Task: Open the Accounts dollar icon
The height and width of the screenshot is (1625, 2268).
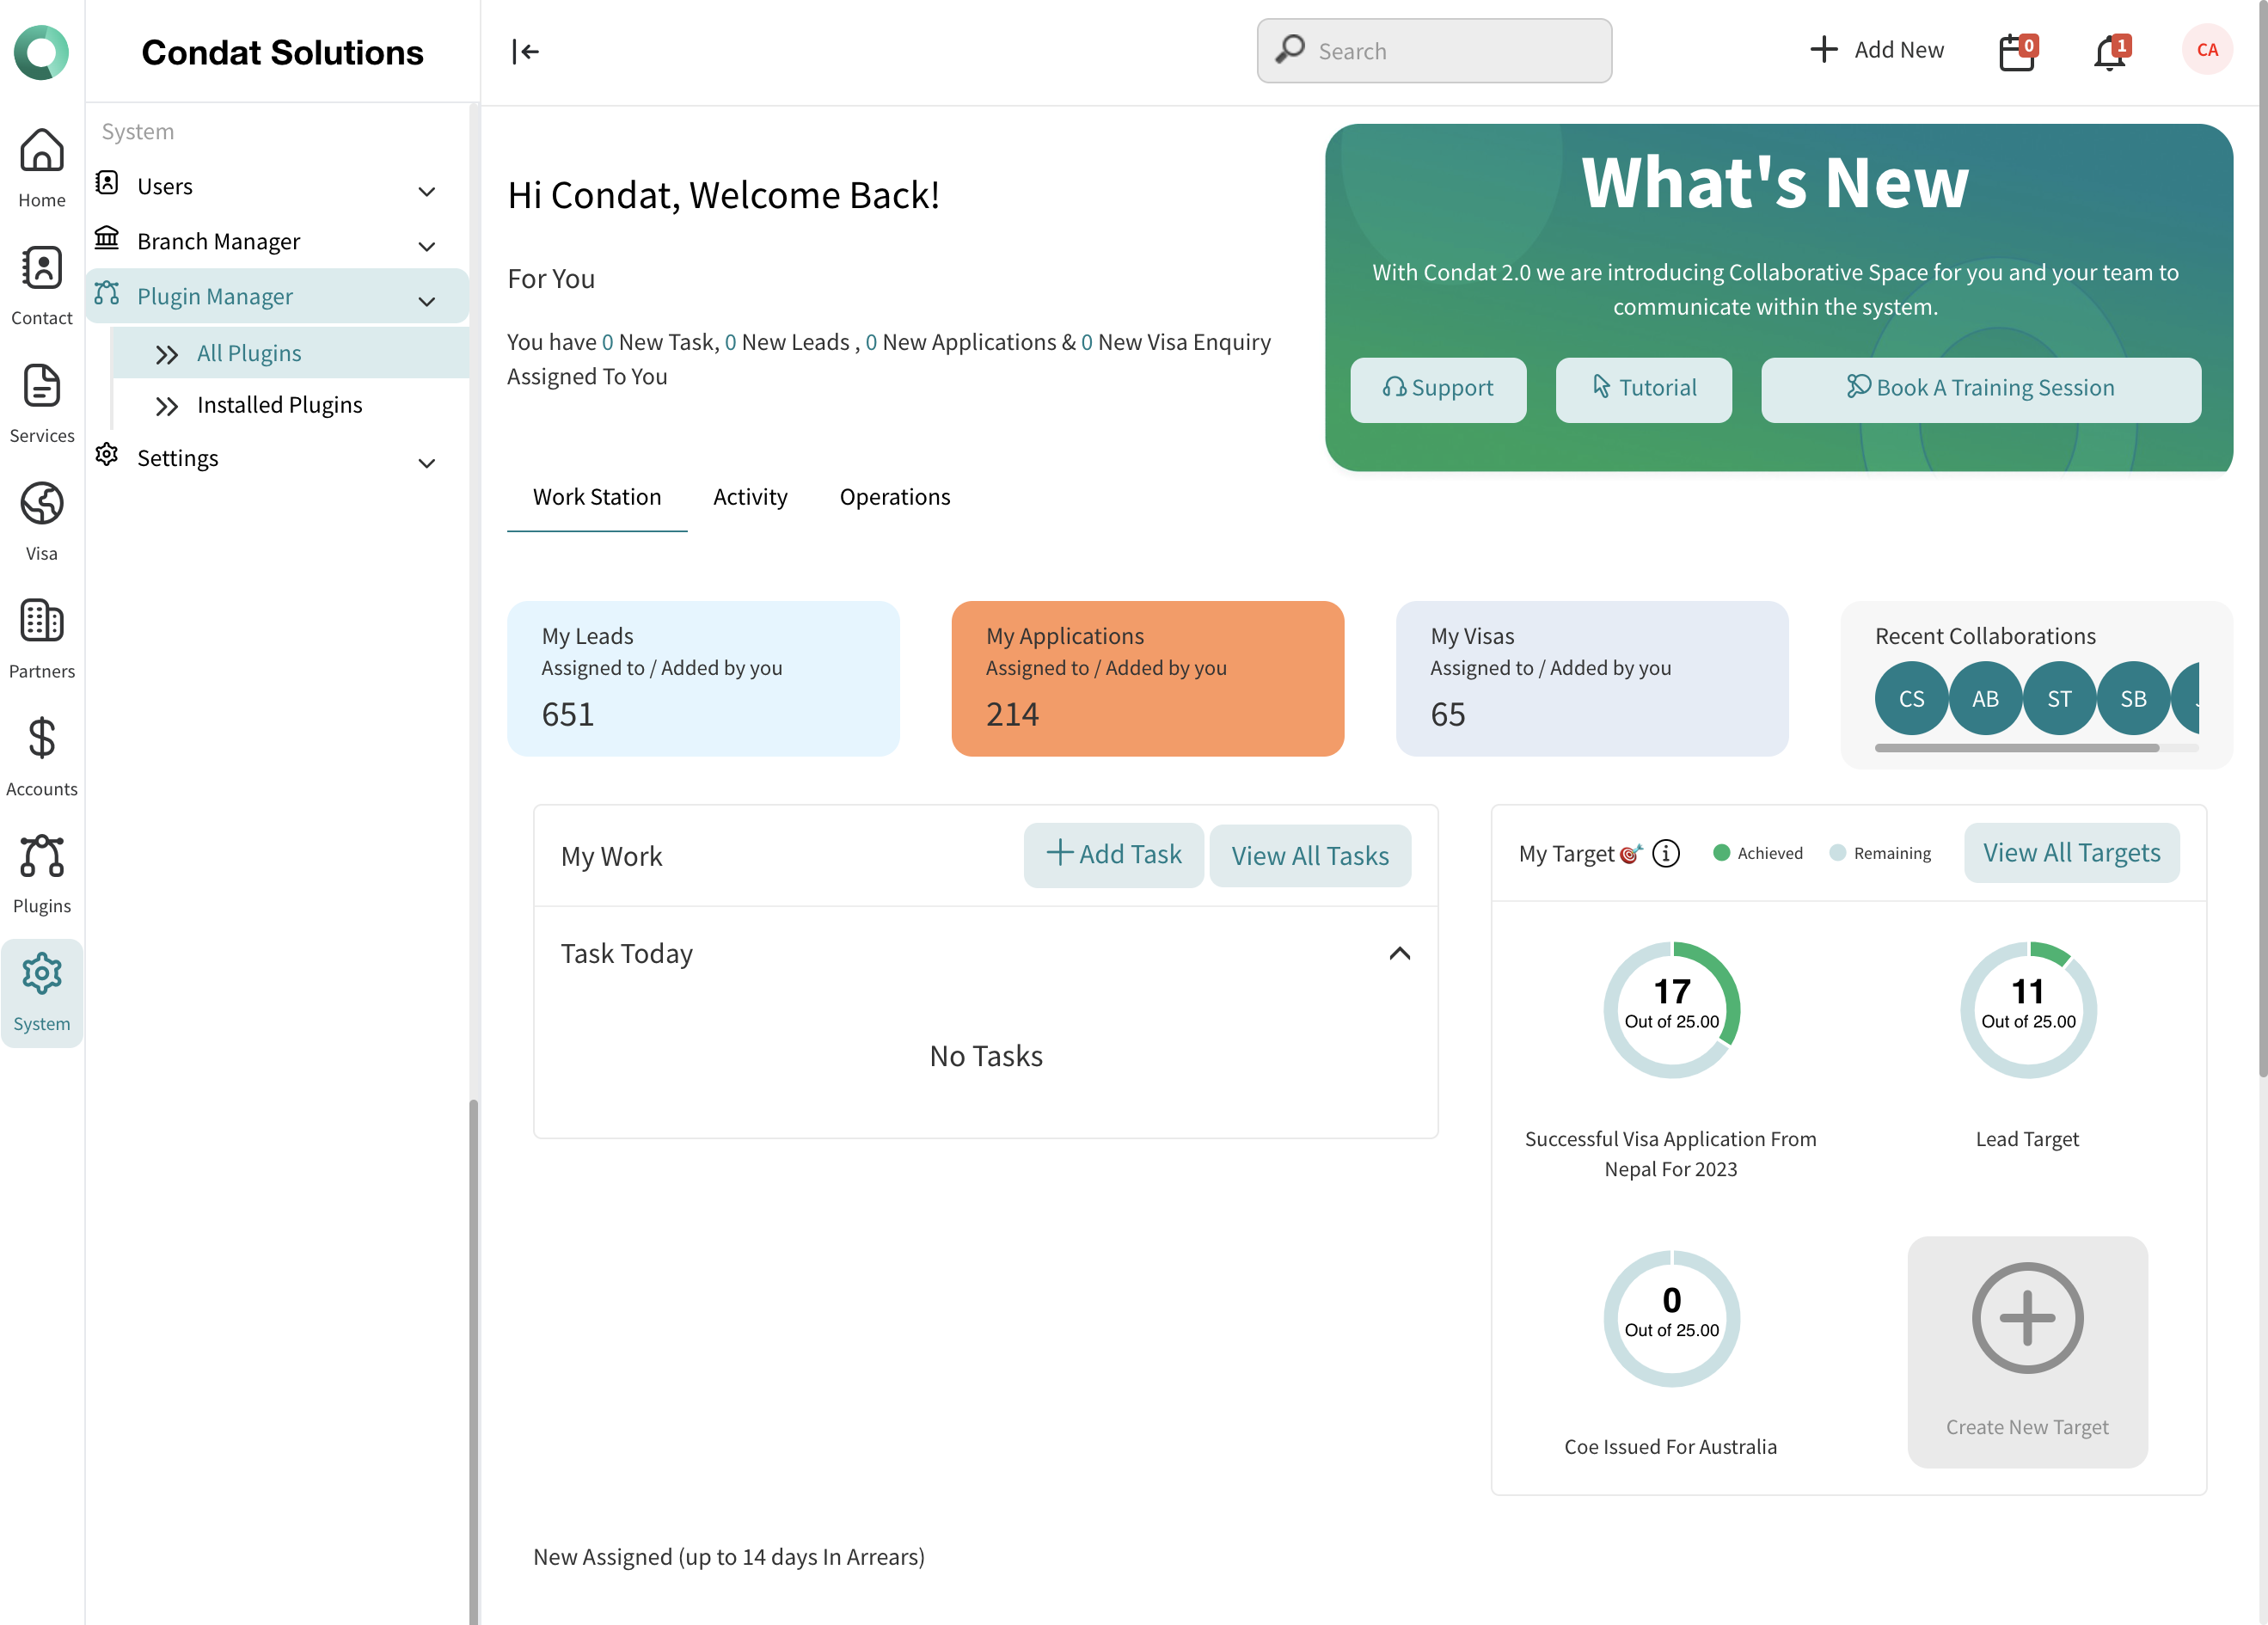Action: [42, 739]
